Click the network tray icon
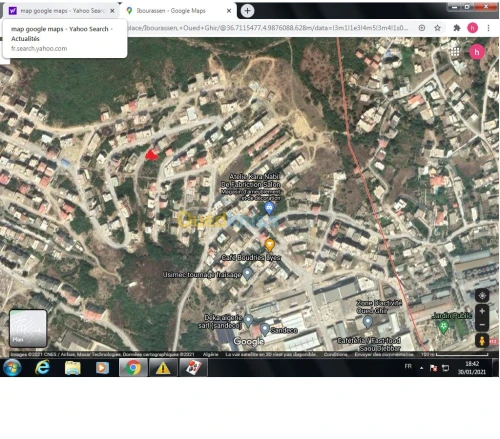 (x=445, y=368)
